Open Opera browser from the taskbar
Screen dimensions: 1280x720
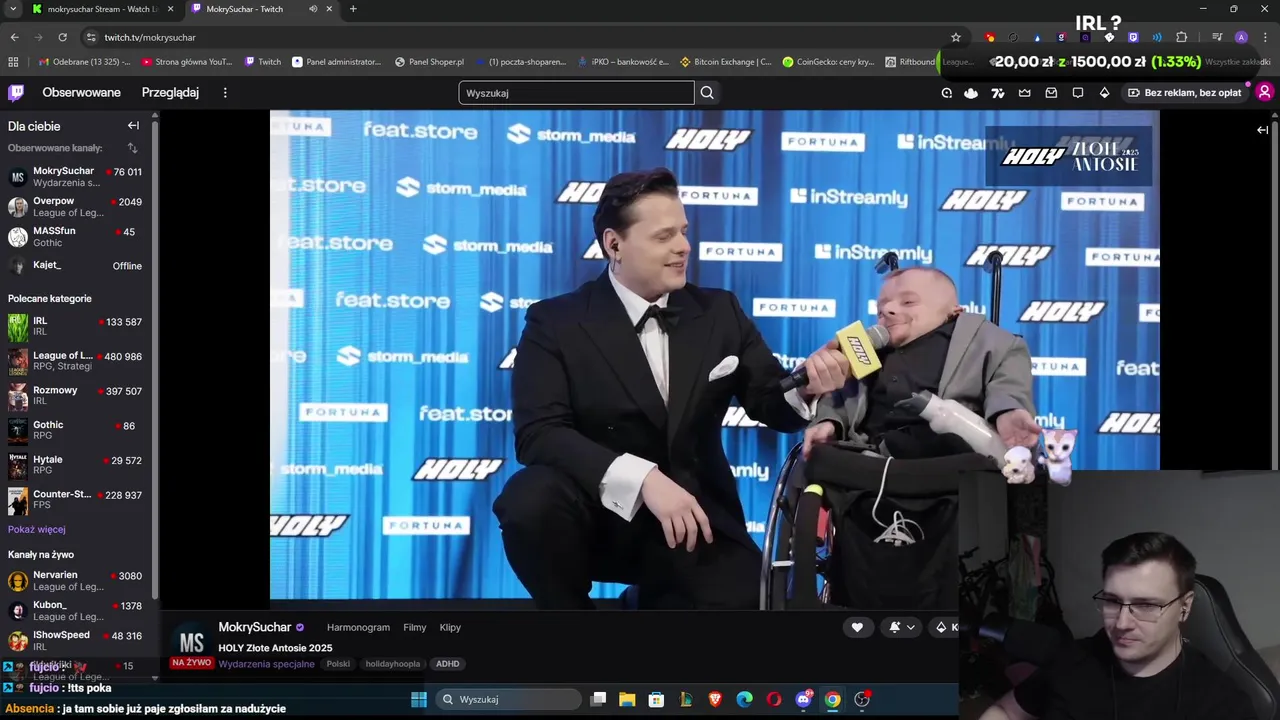774,699
